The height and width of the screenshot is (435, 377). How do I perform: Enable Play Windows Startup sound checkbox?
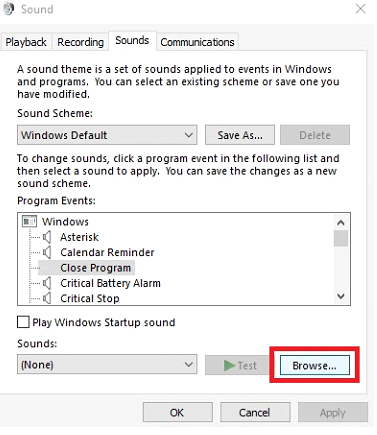23,322
